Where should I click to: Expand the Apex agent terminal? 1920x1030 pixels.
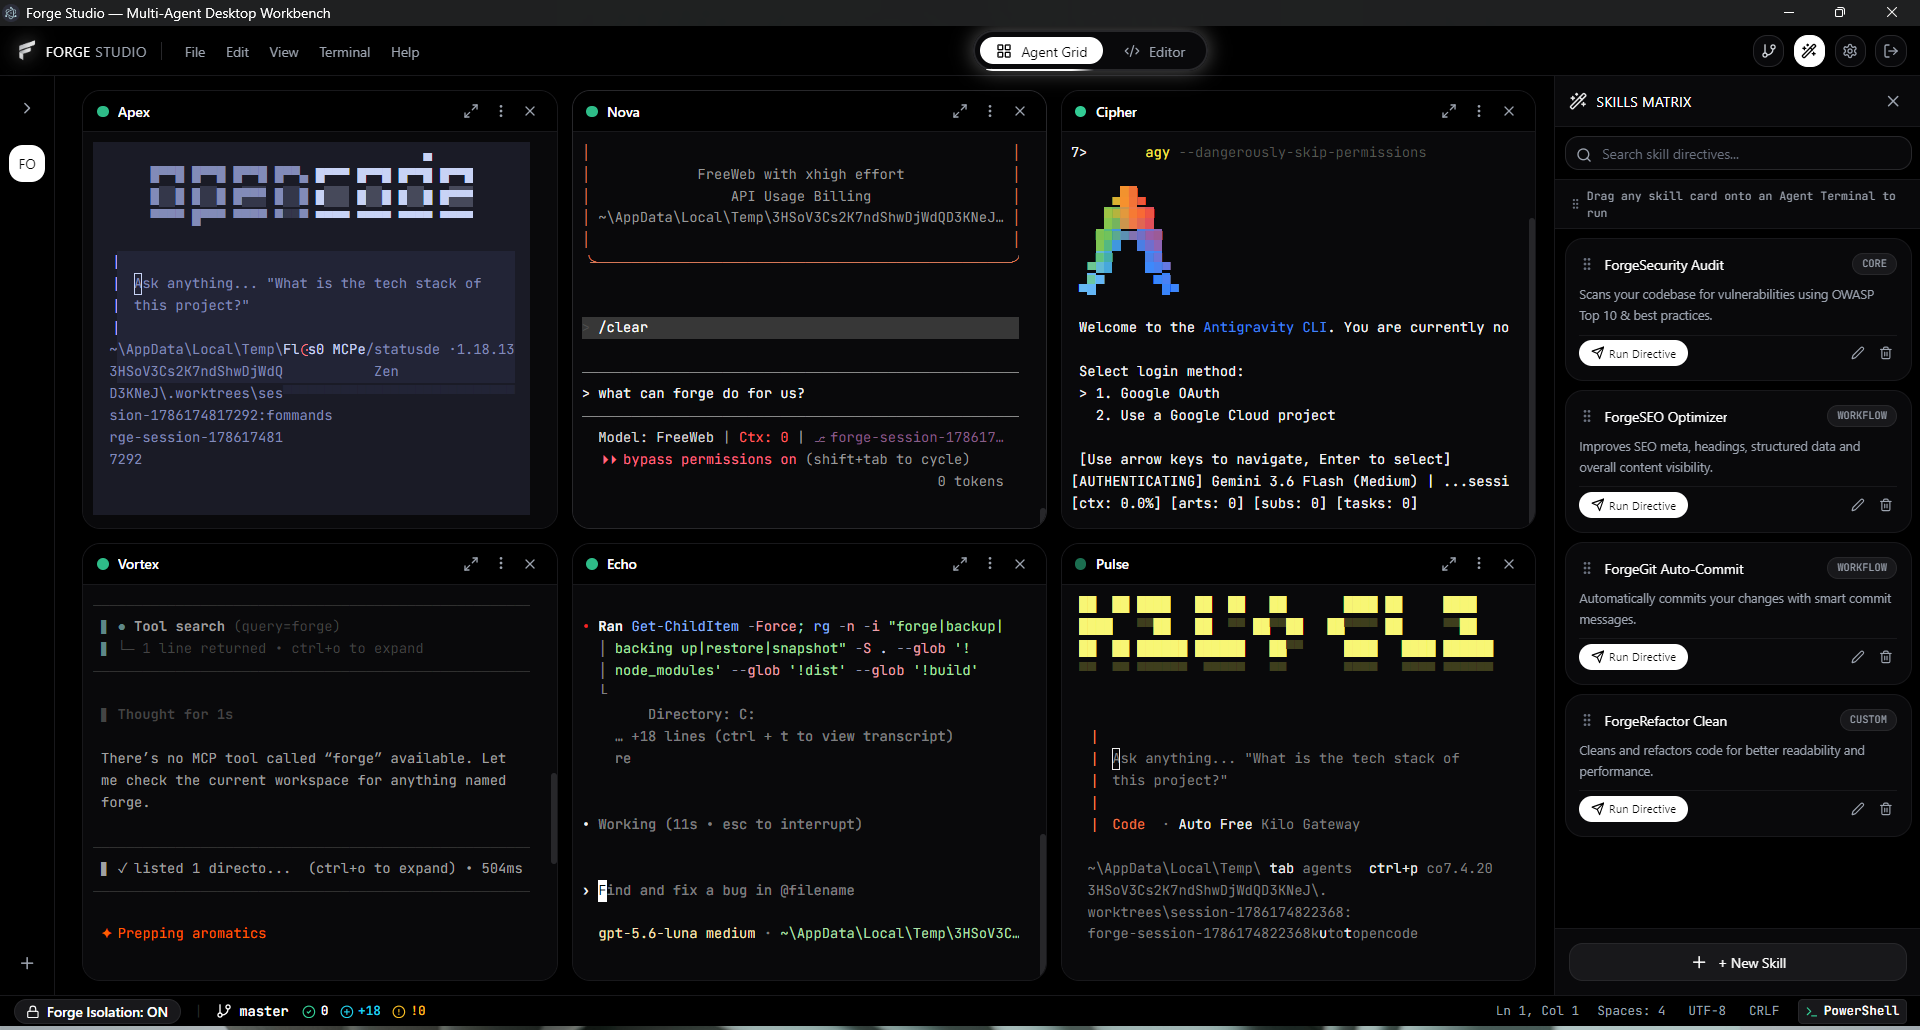(471, 112)
